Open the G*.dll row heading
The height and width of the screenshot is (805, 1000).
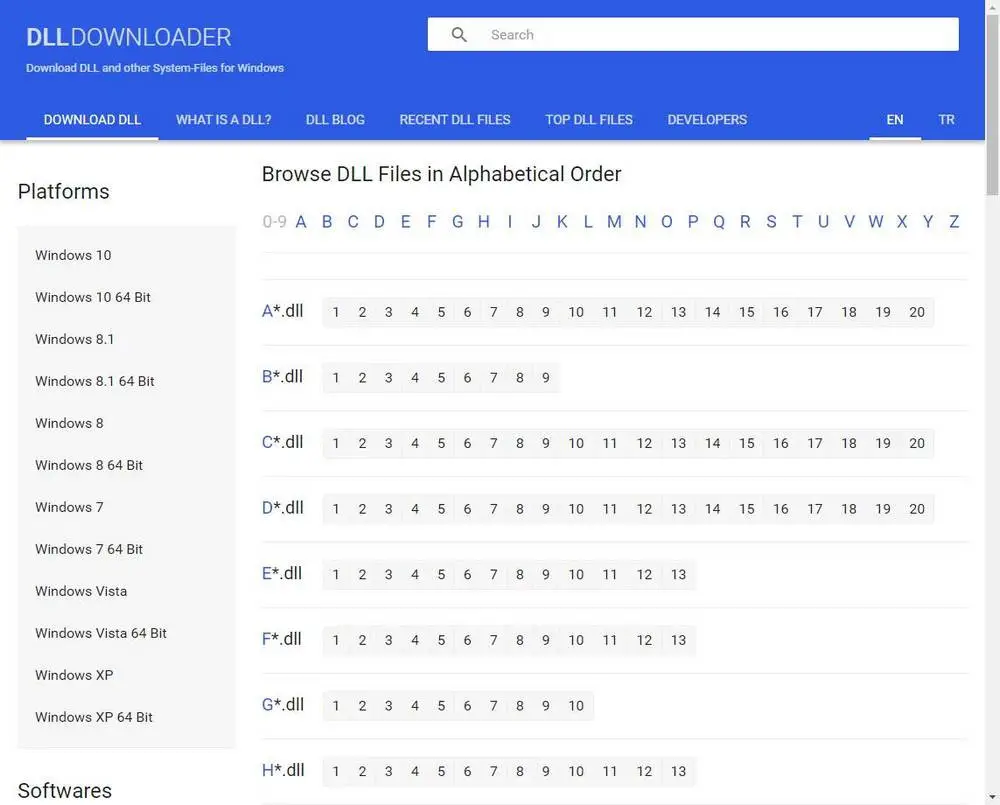coord(283,705)
